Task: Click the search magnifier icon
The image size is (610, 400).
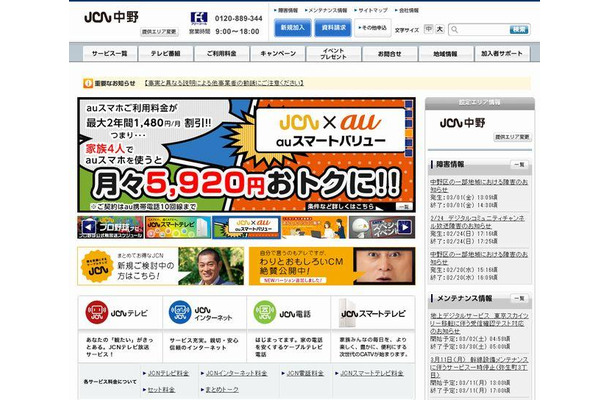Action: click(x=454, y=30)
